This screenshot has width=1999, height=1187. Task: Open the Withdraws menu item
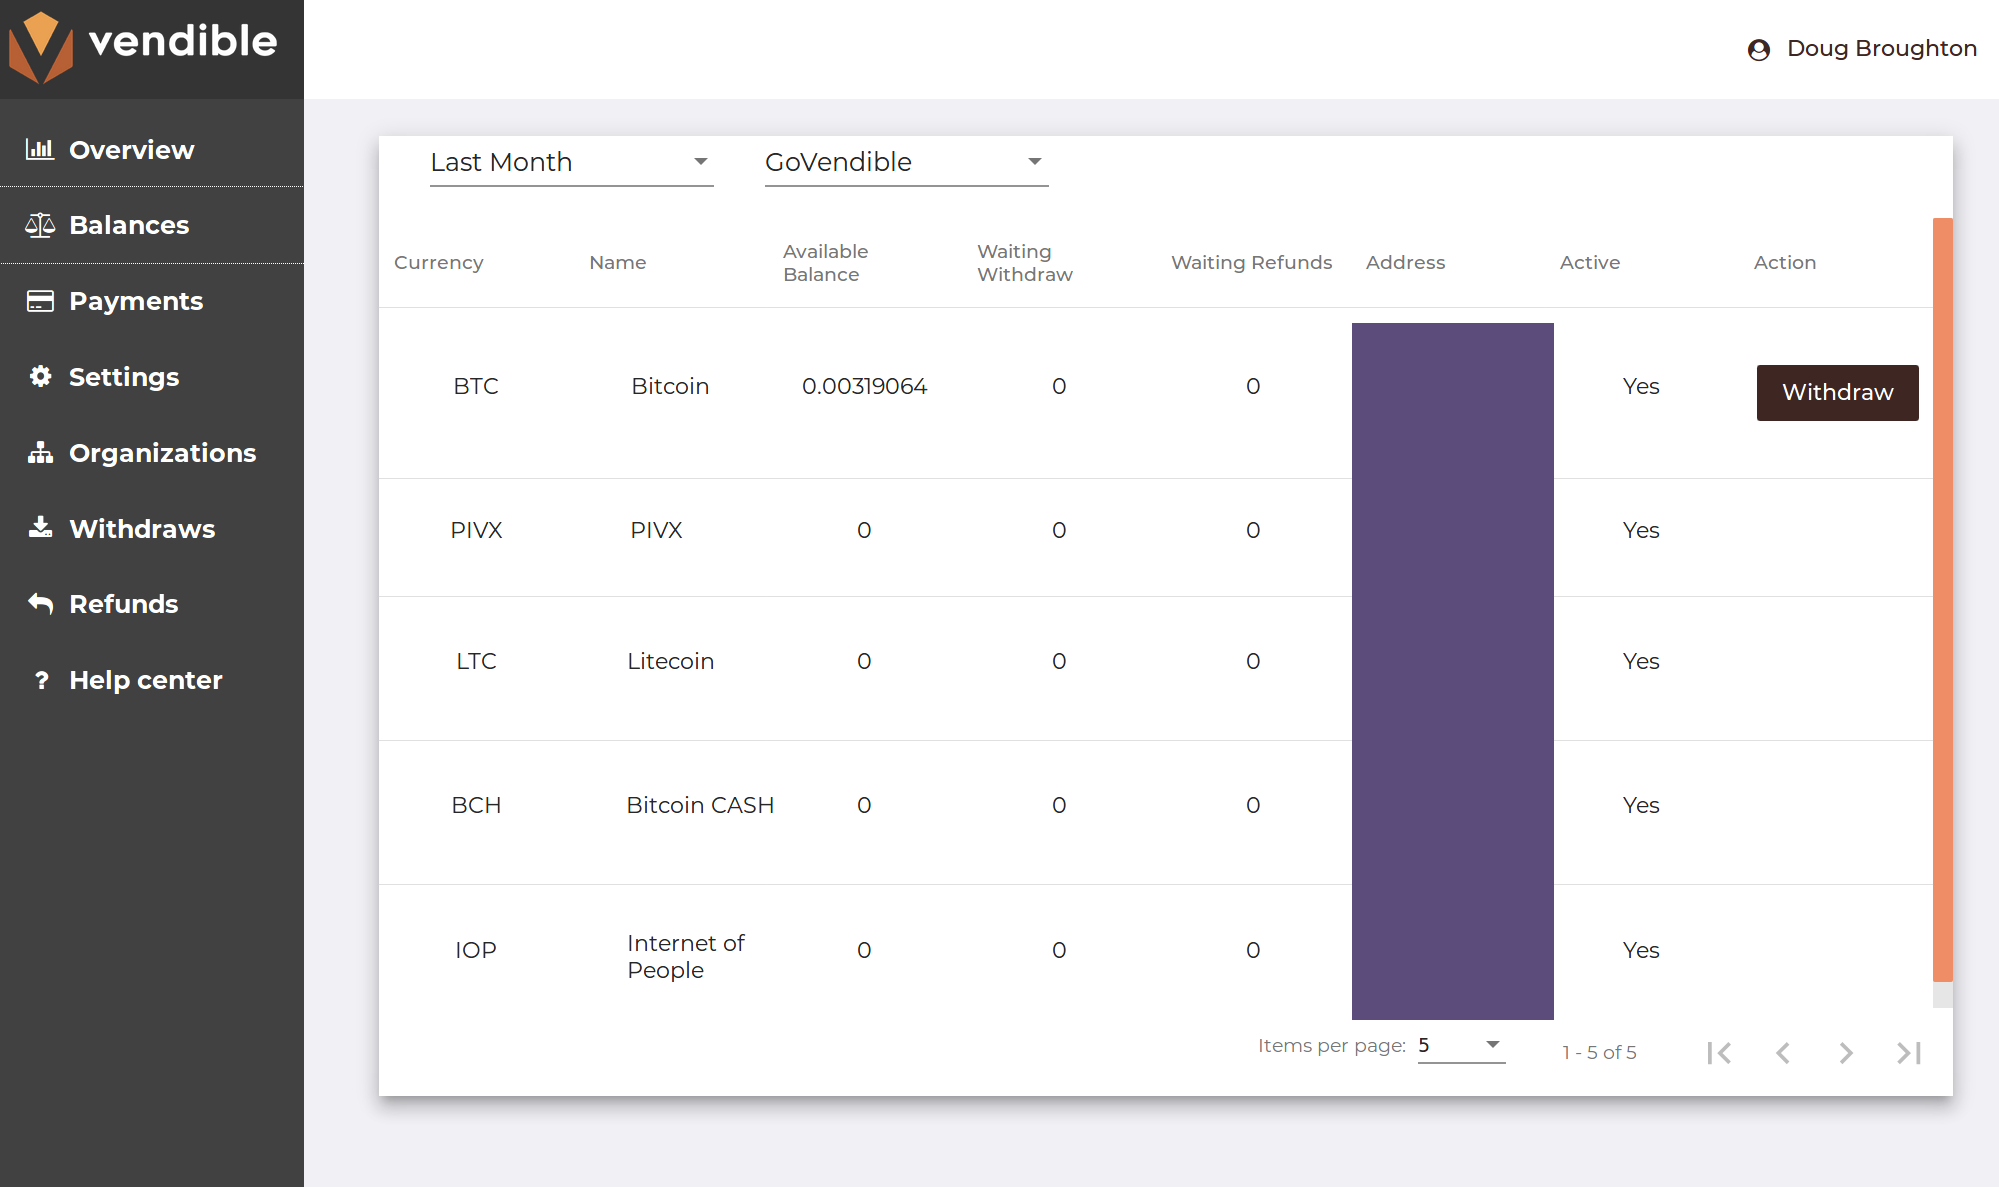(141, 528)
